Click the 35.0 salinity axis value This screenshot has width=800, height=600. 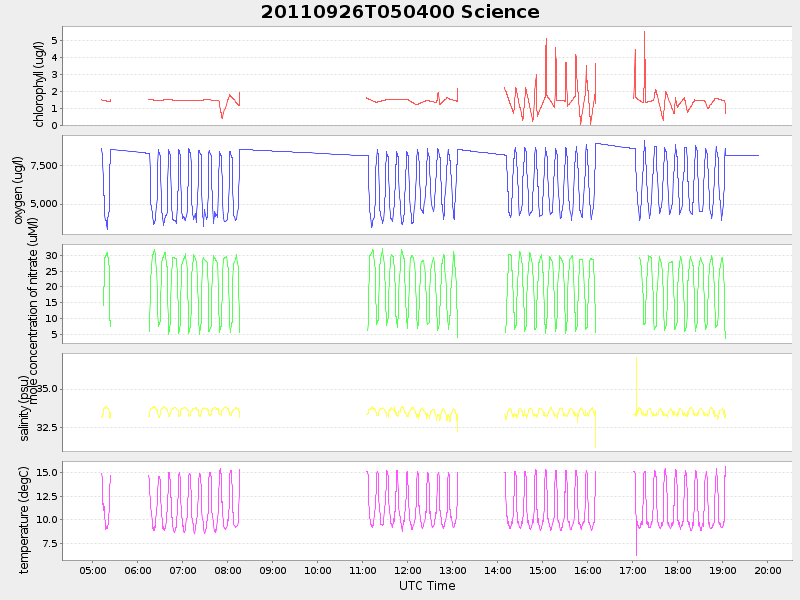(47, 389)
